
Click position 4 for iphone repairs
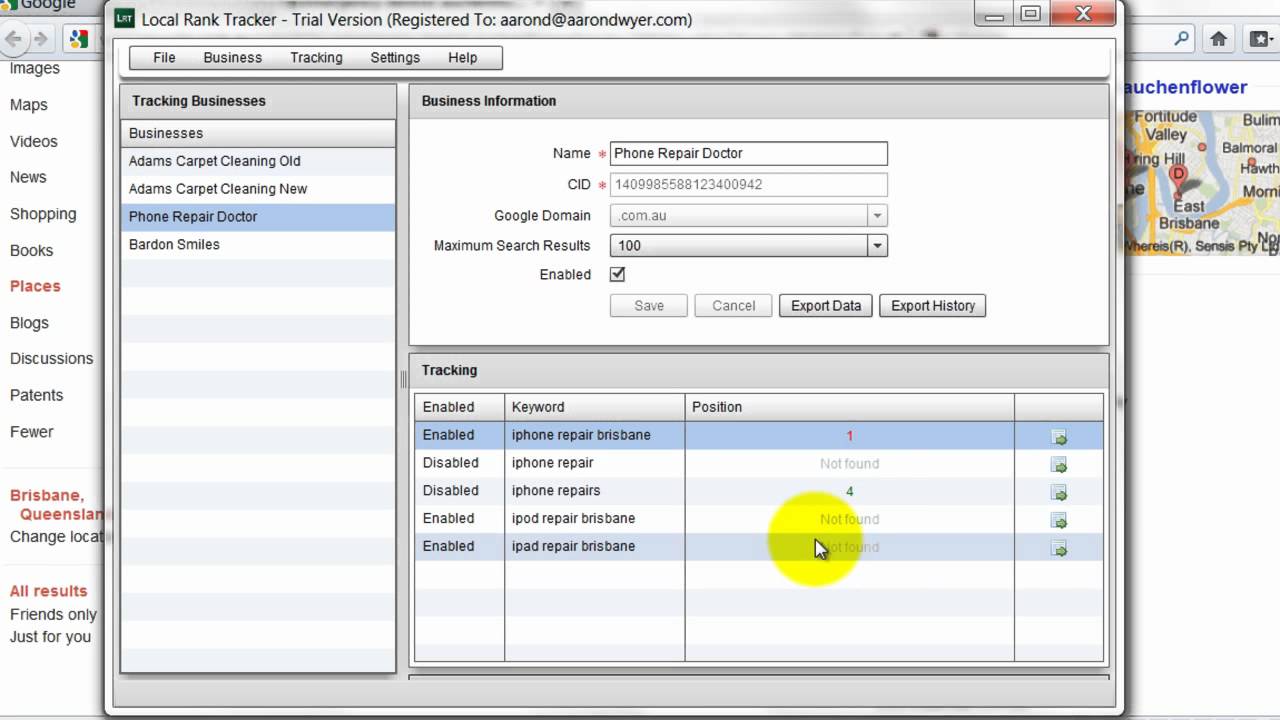(849, 491)
